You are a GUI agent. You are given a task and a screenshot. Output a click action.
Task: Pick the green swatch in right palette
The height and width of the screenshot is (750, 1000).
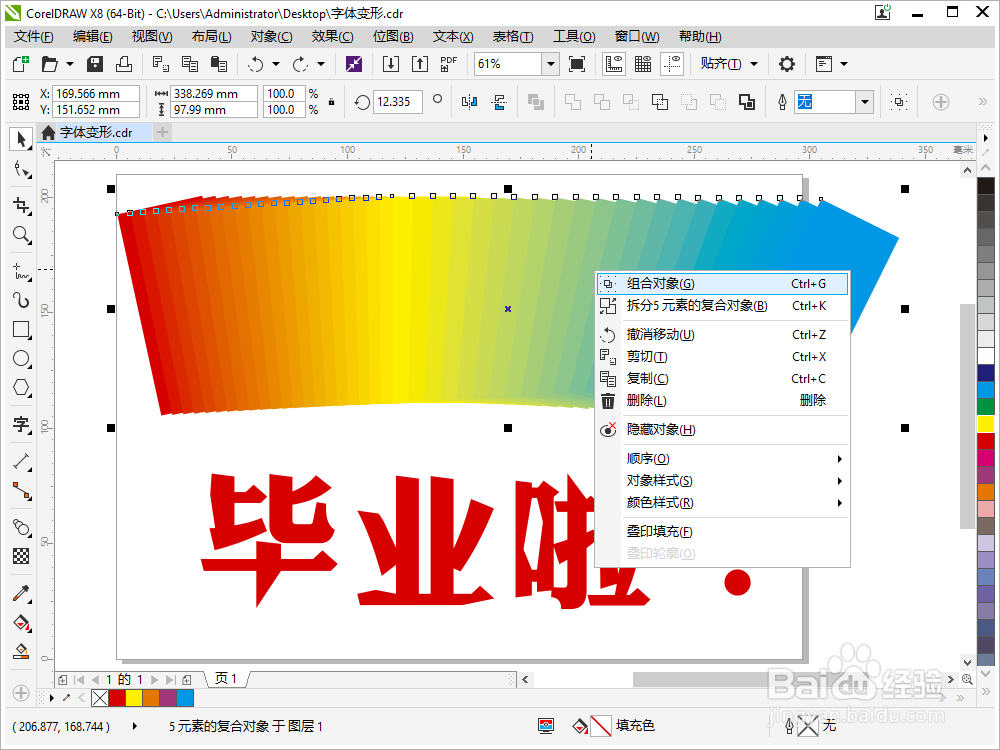point(986,406)
